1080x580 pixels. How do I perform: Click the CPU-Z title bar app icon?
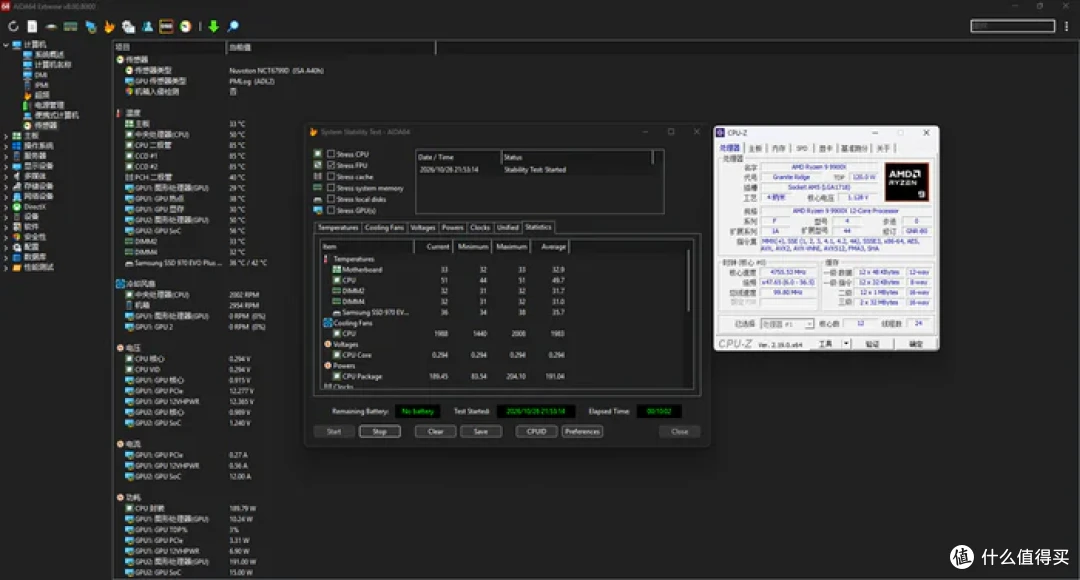(720, 133)
